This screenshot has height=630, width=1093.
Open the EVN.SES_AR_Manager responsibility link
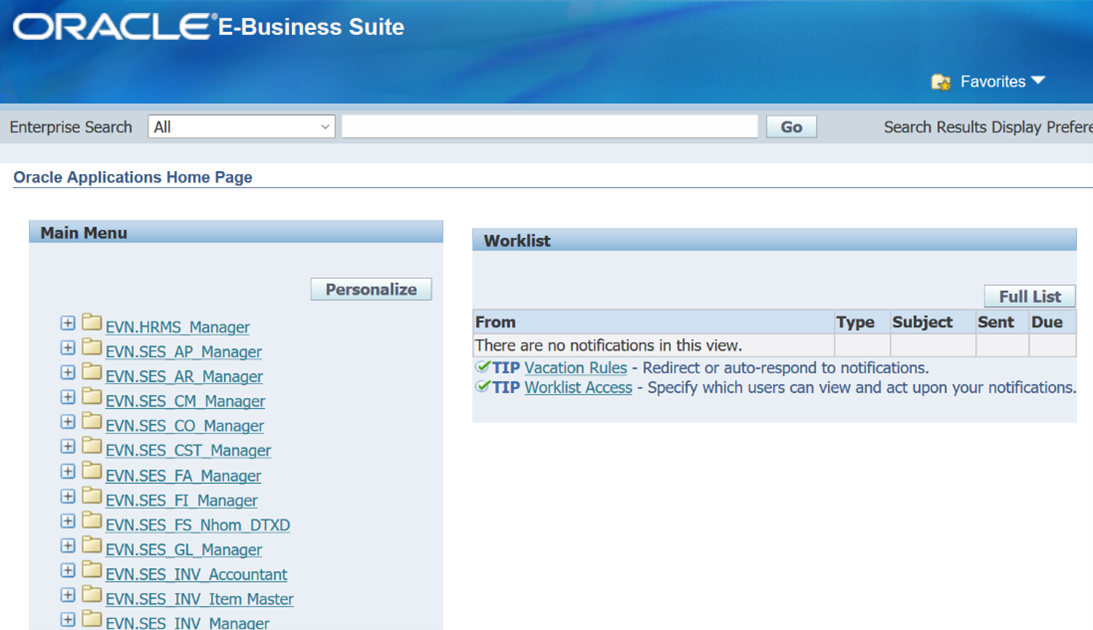tap(184, 376)
